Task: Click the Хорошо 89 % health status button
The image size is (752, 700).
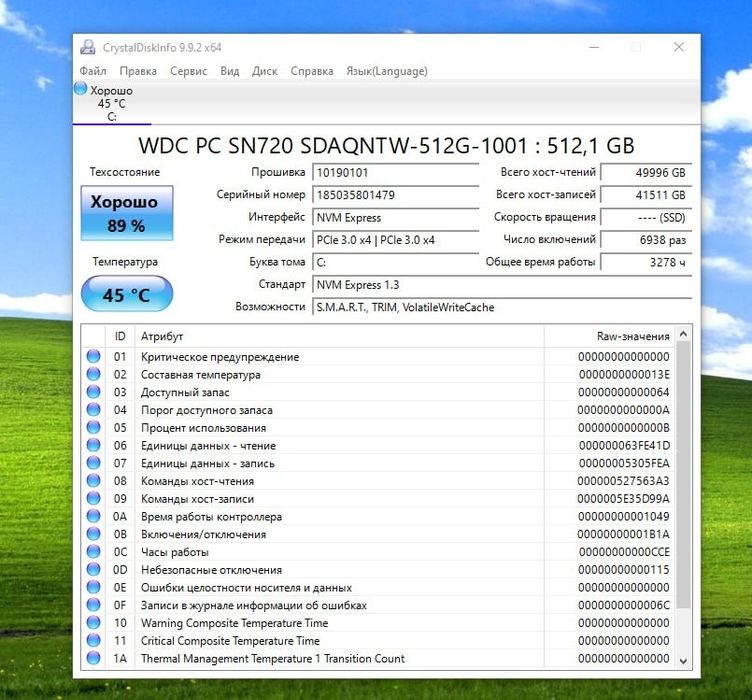Action: [127, 213]
